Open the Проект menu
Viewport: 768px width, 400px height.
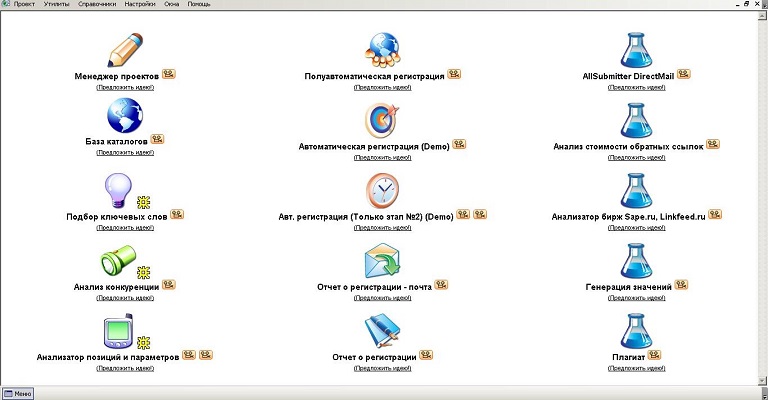[24, 4]
